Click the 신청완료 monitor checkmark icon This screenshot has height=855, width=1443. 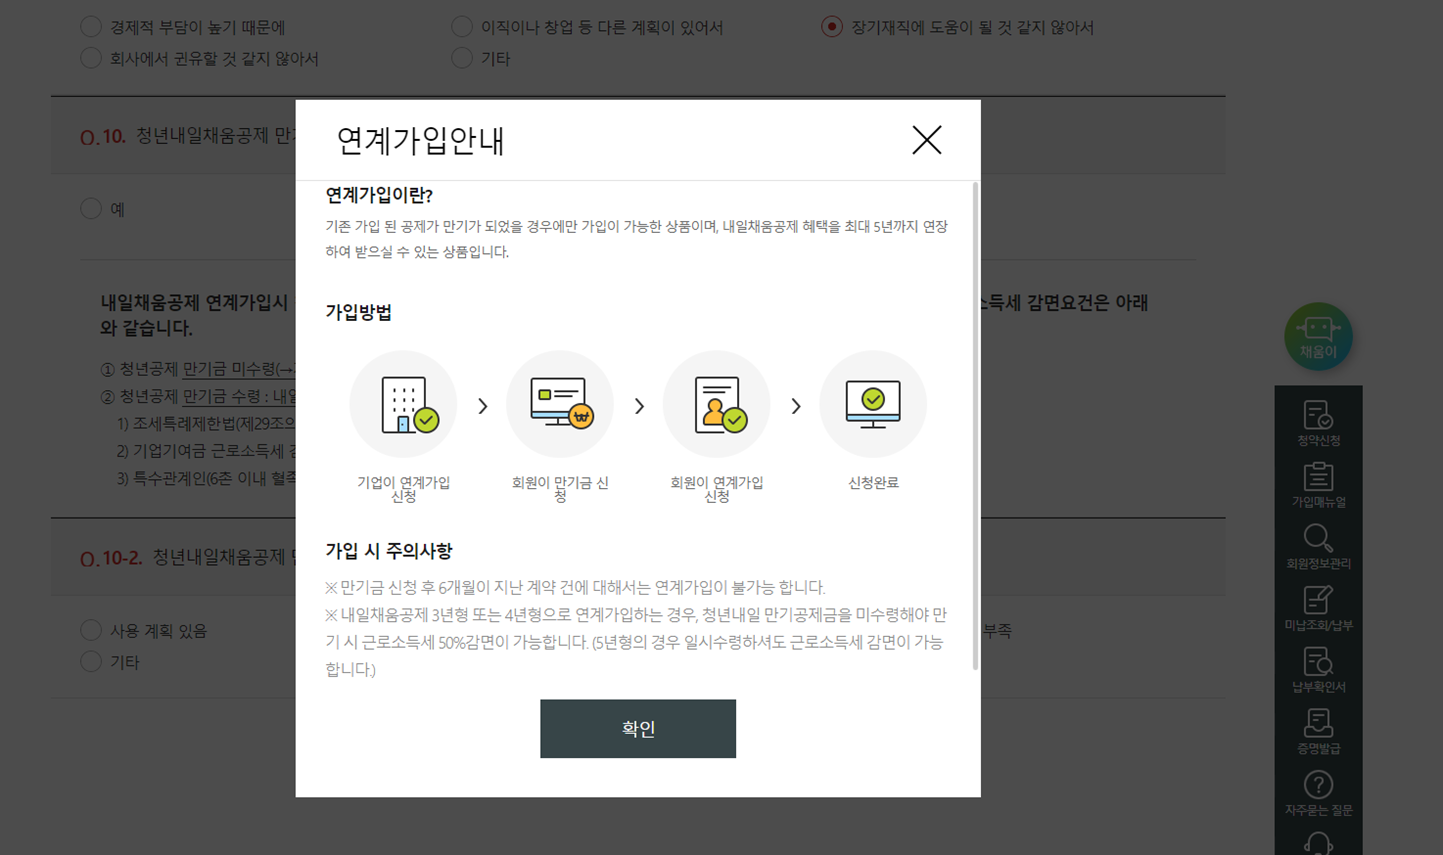click(873, 404)
